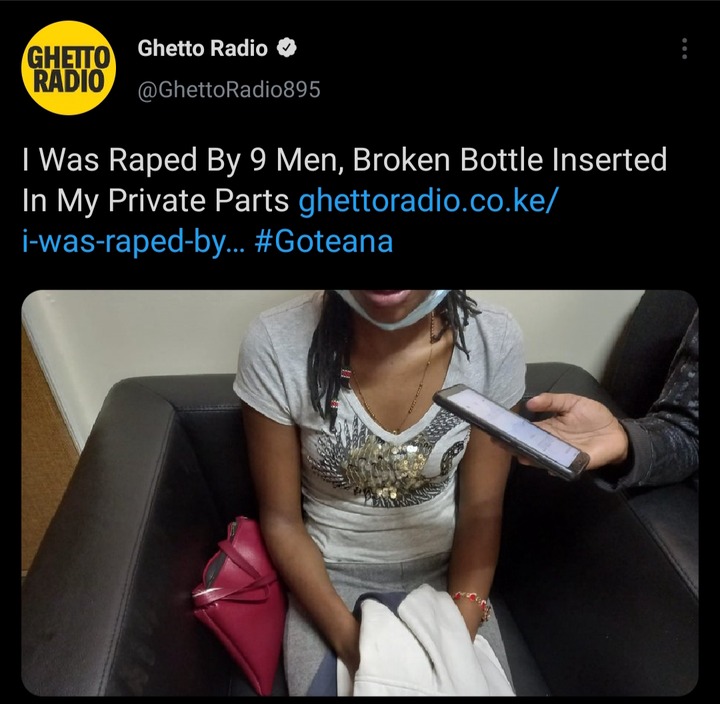Visit the @GhettoRadio895 handle
This screenshot has width=720, height=704.
[x=229, y=90]
